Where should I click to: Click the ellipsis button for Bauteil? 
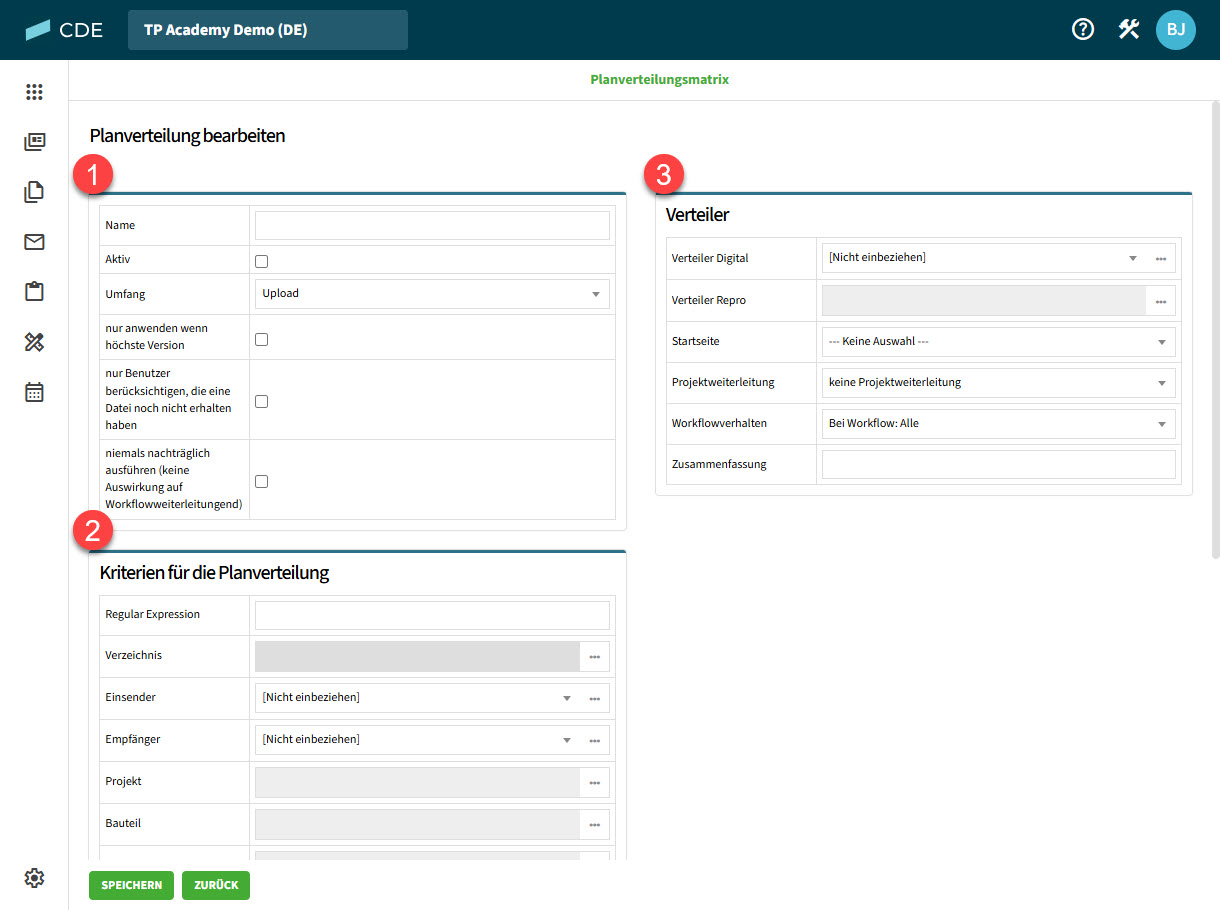click(594, 824)
